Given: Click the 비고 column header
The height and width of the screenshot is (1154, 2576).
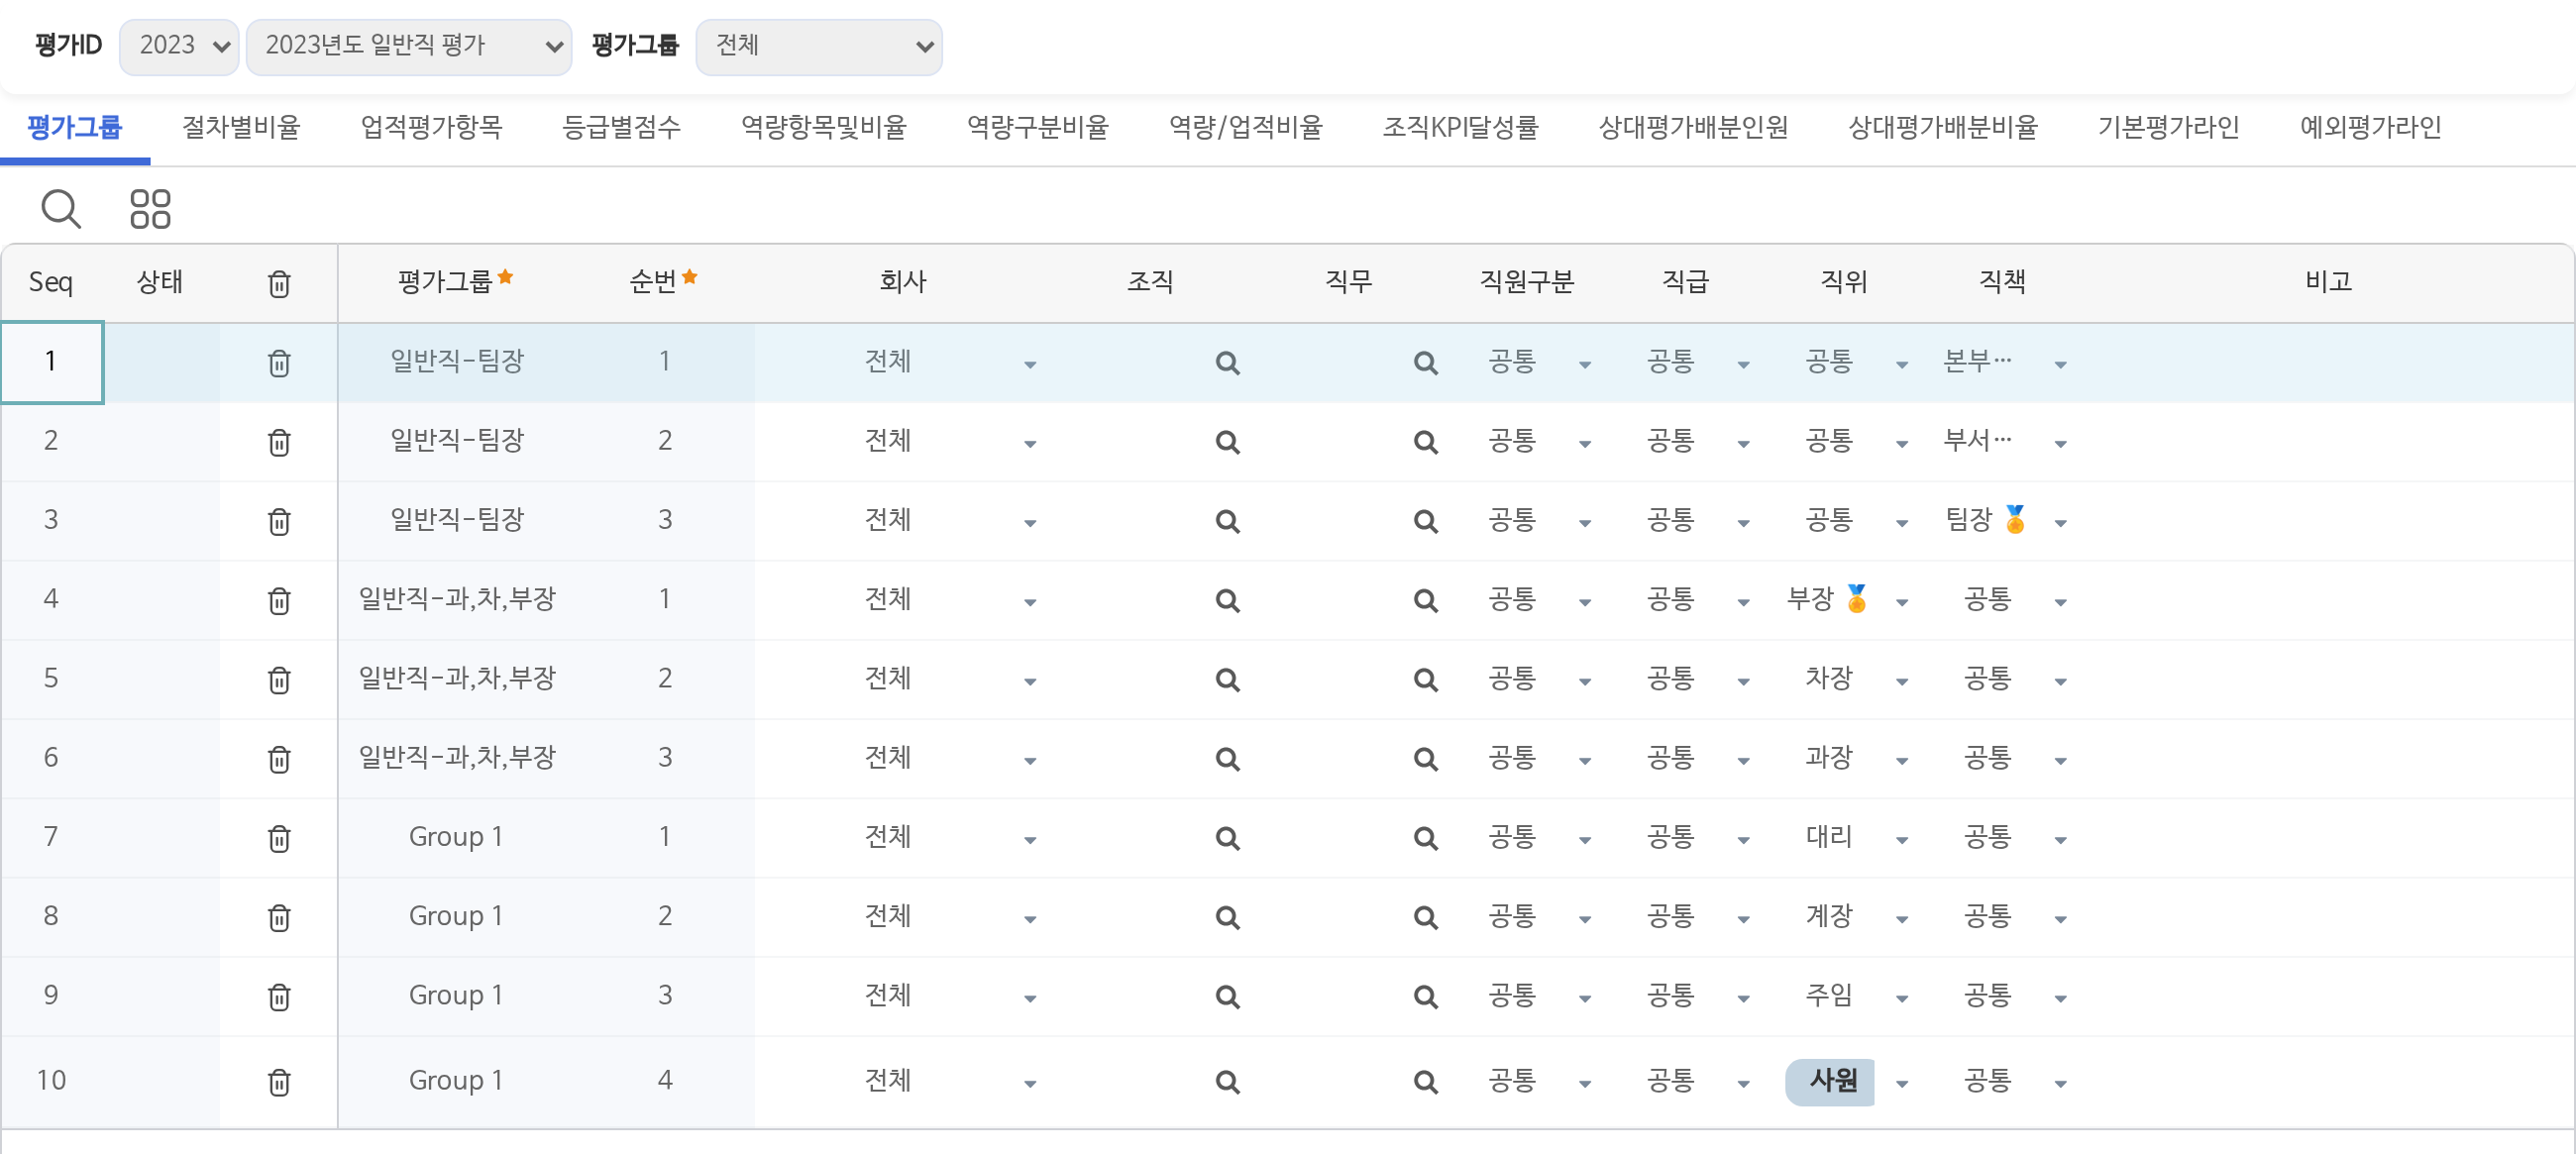Looking at the screenshot, I should click(x=2328, y=282).
